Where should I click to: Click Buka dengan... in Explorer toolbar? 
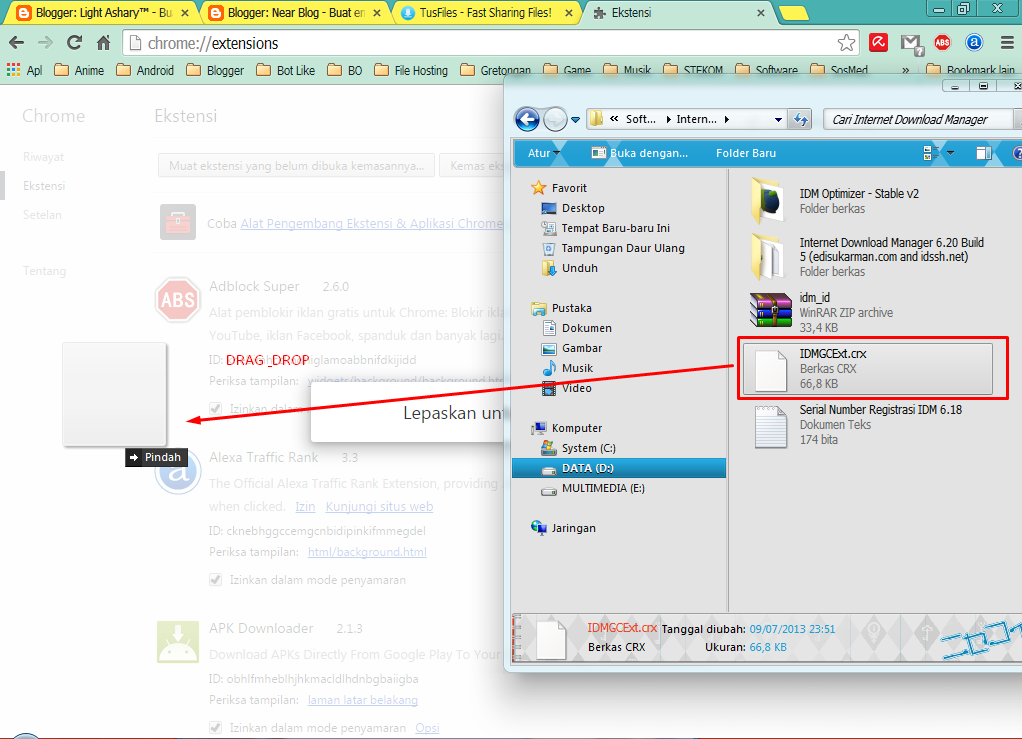(639, 153)
